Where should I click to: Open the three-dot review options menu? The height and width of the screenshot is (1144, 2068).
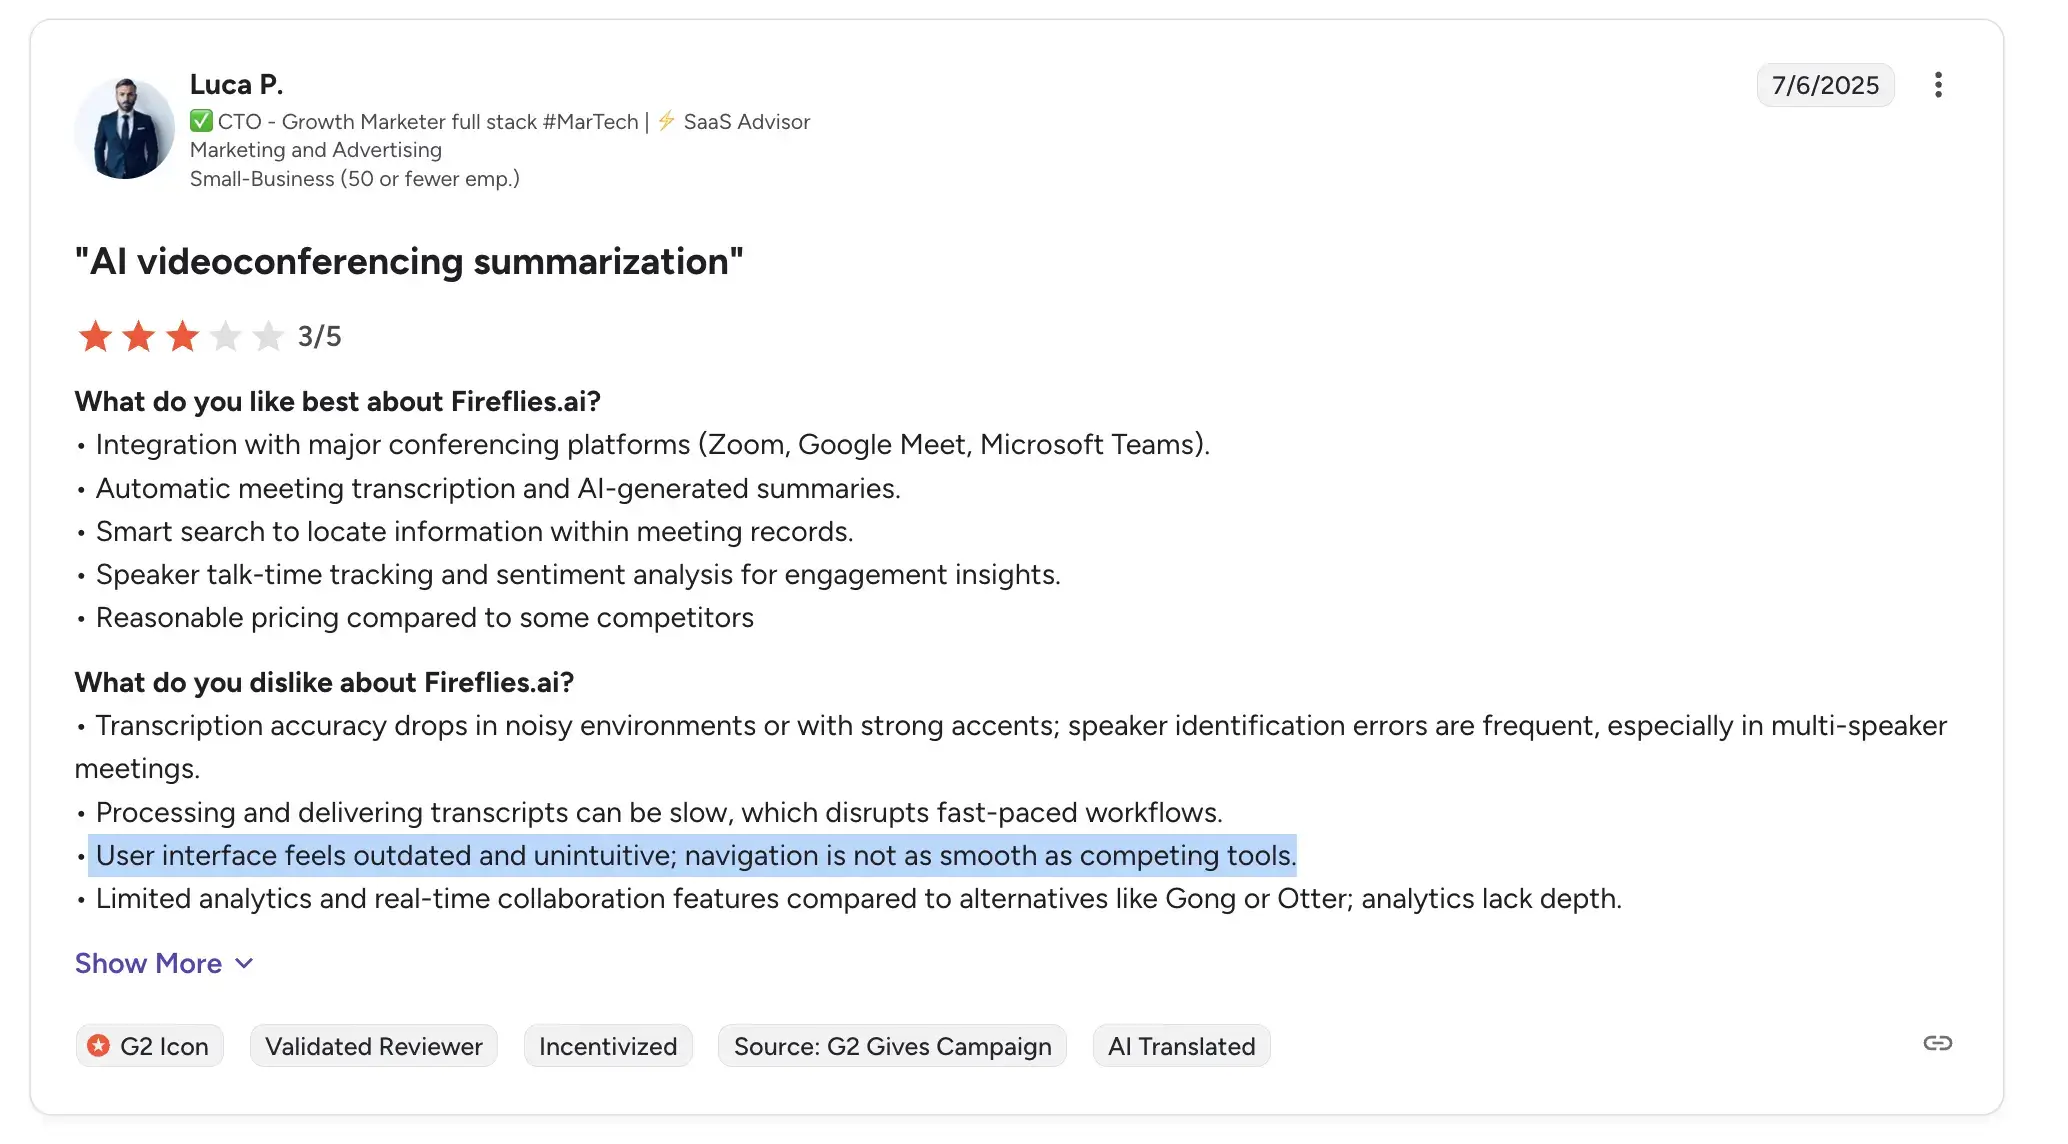(x=1938, y=85)
